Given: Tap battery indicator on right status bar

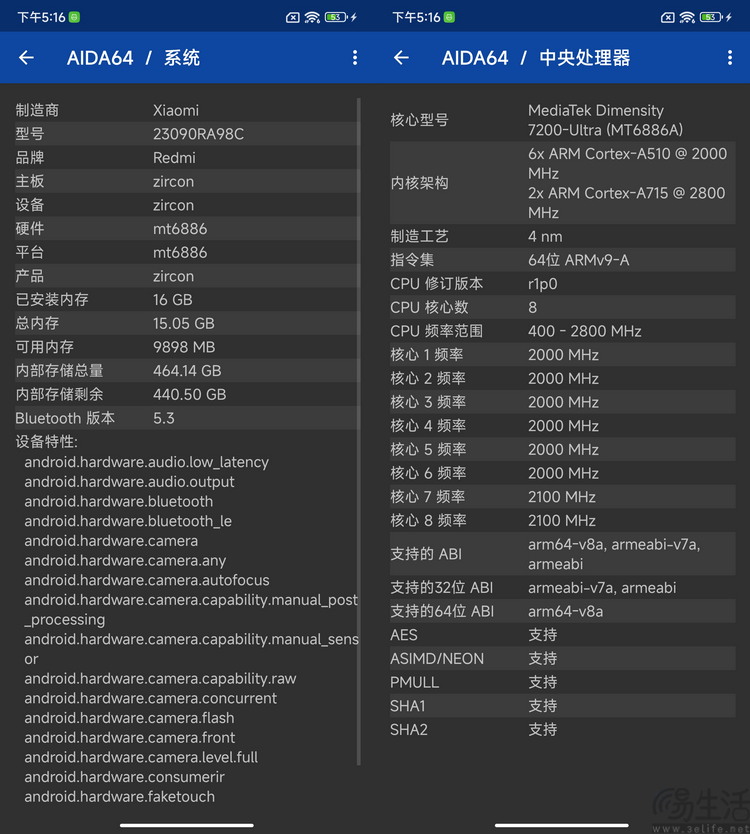Looking at the screenshot, I should click(712, 18).
